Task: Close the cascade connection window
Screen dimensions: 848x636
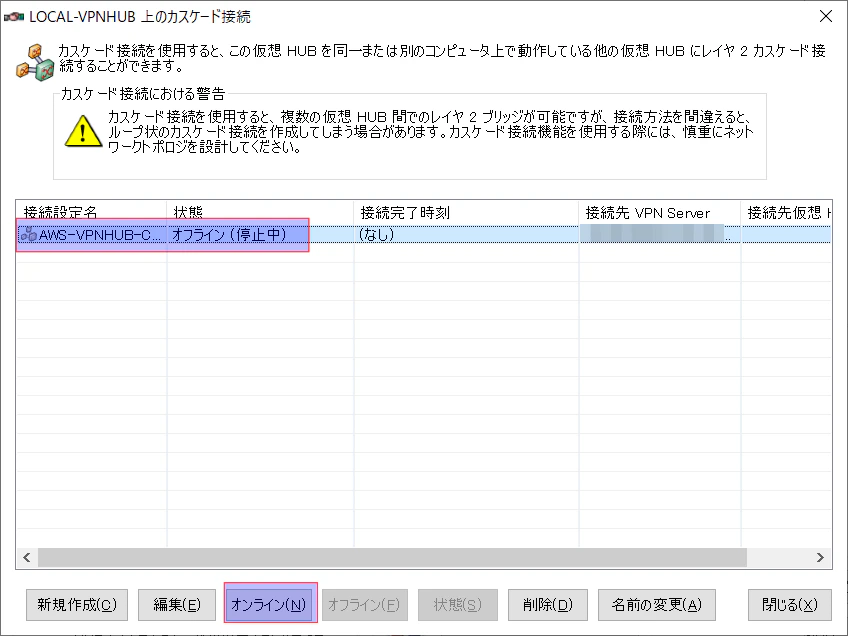Action: click(826, 16)
